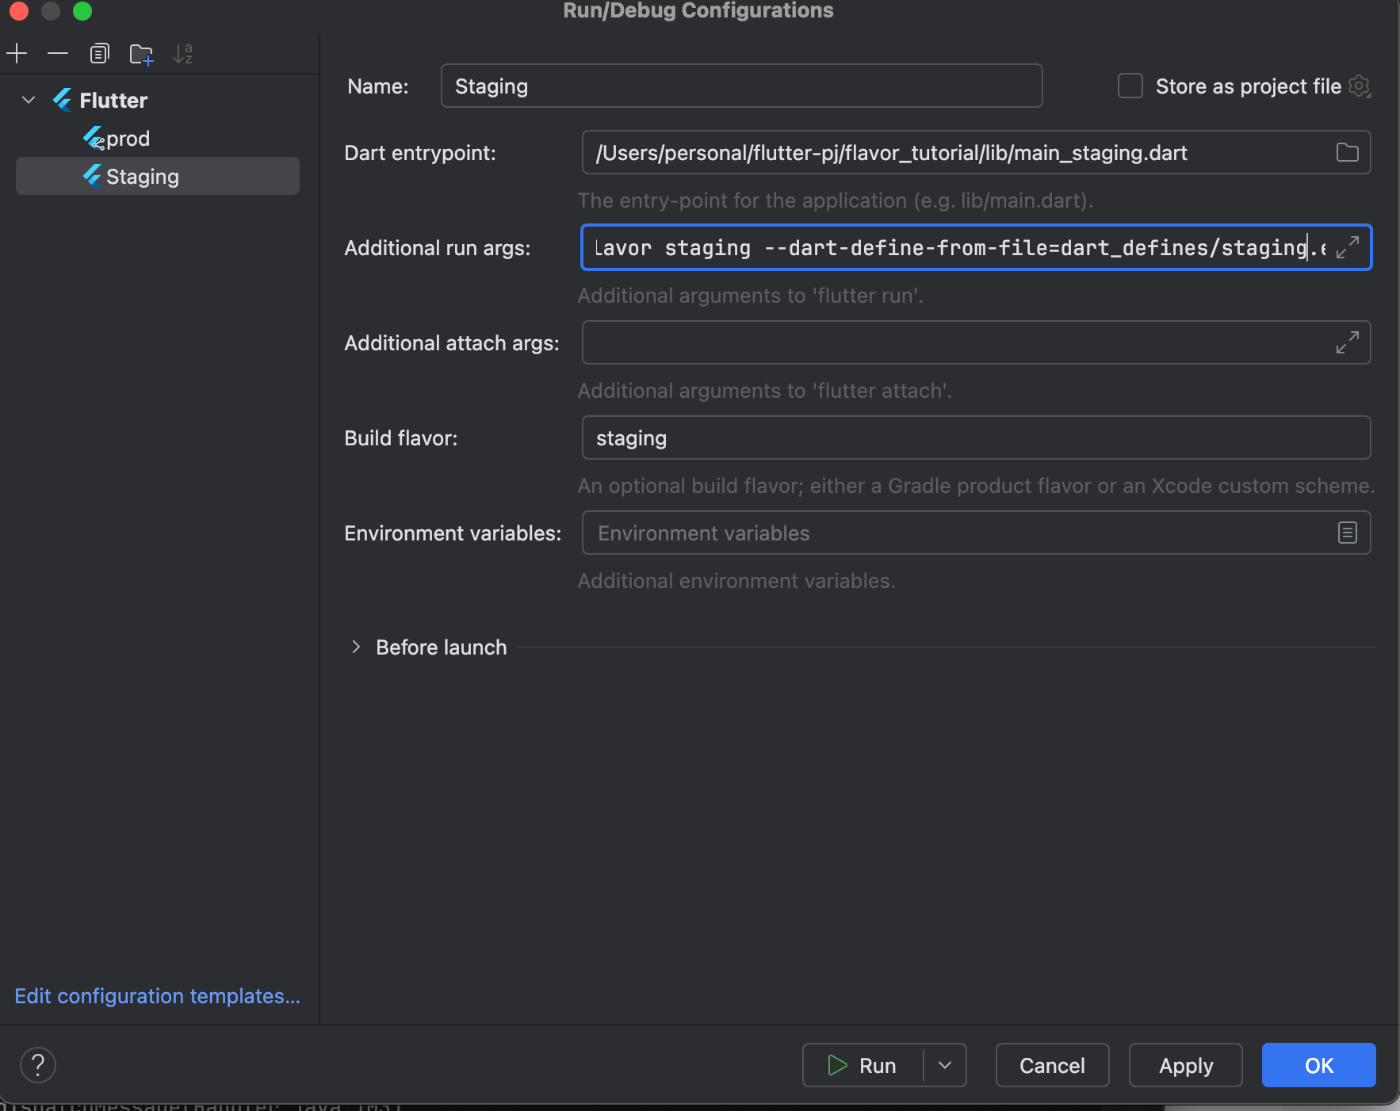The image size is (1400, 1111).
Task: Collapse the Flutter configurations group
Action: (29, 100)
